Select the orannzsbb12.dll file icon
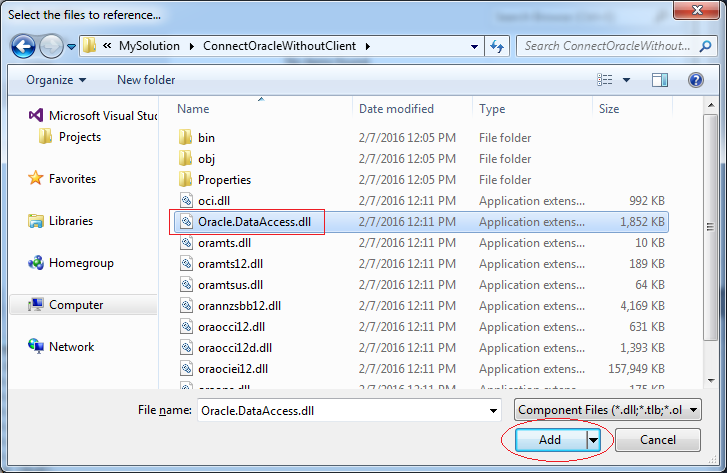Image resolution: width=727 pixels, height=473 pixels. (x=186, y=306)
